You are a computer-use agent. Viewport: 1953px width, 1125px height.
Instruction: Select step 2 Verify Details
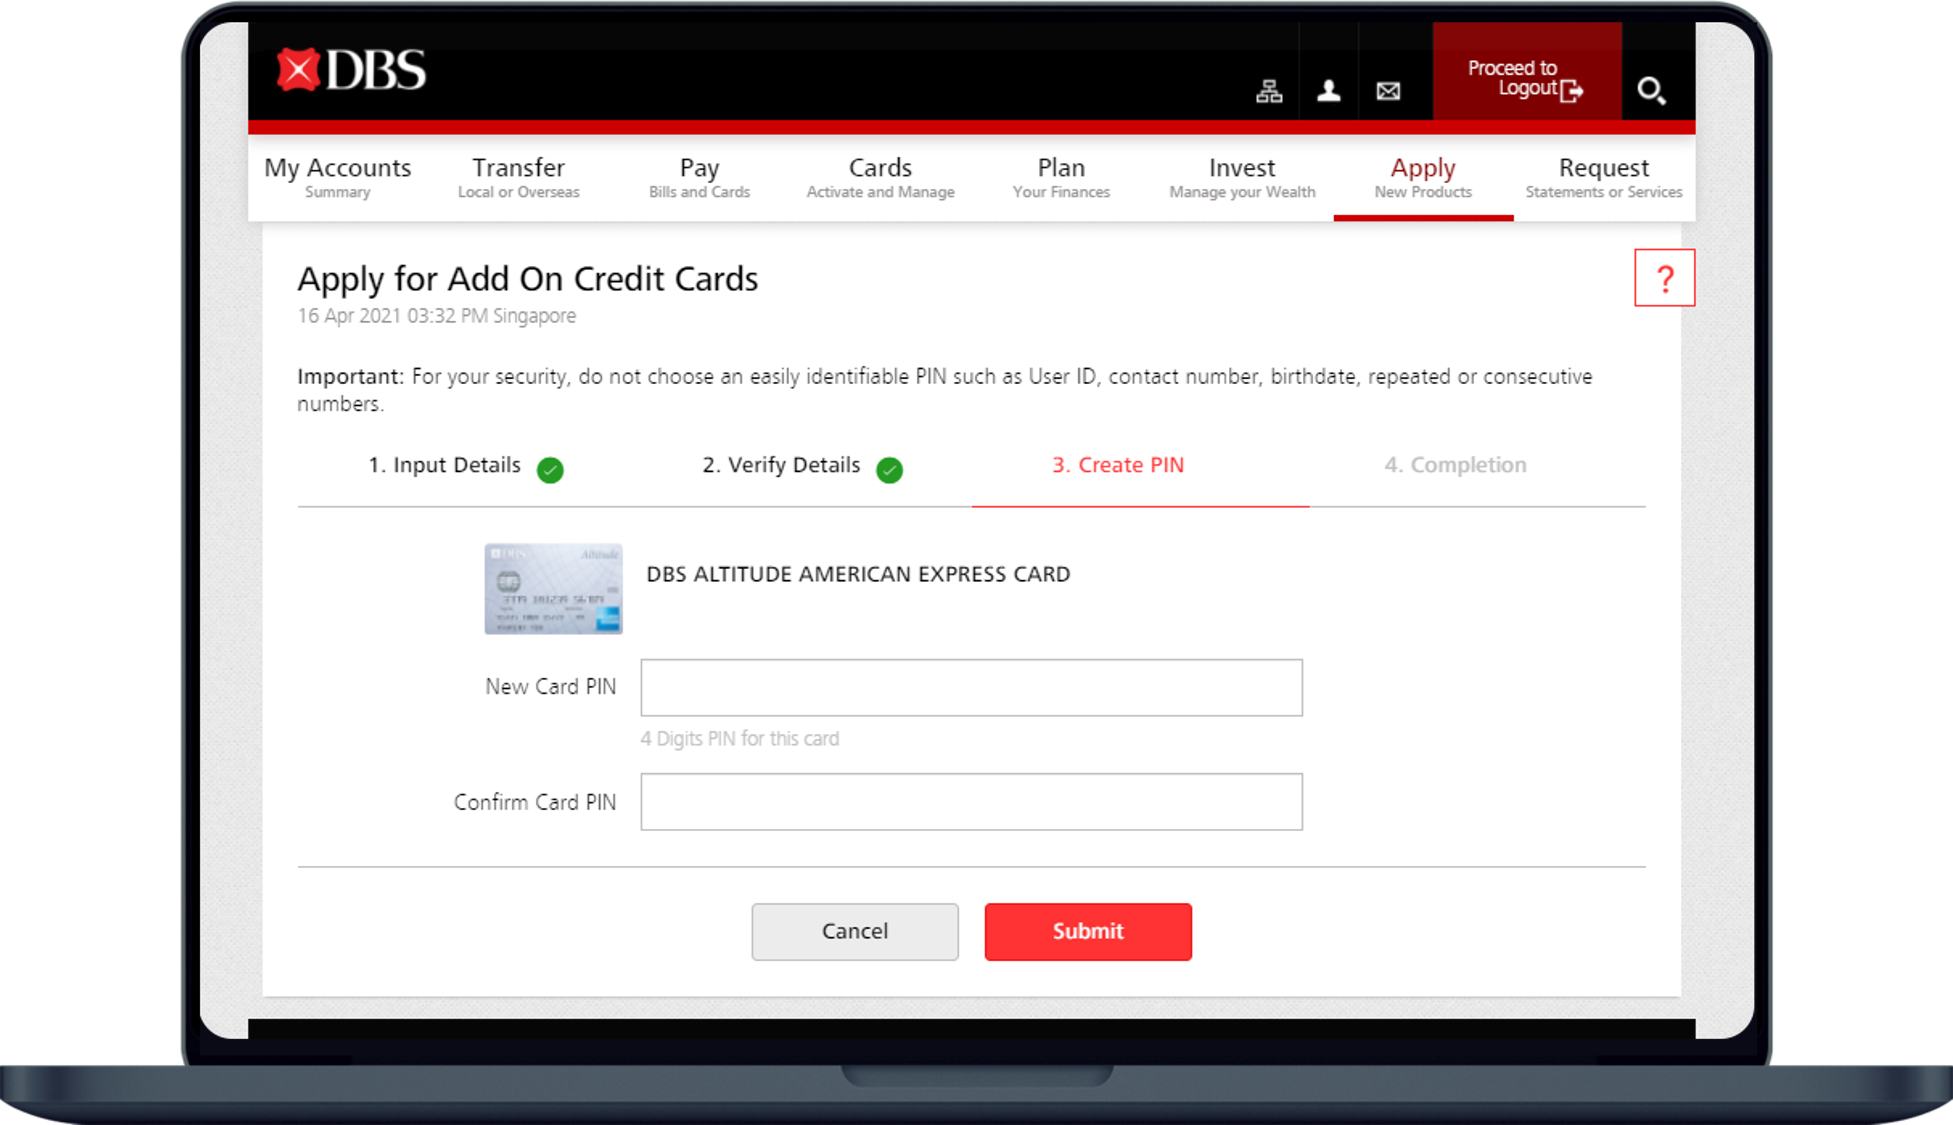(x=781, y=465)
